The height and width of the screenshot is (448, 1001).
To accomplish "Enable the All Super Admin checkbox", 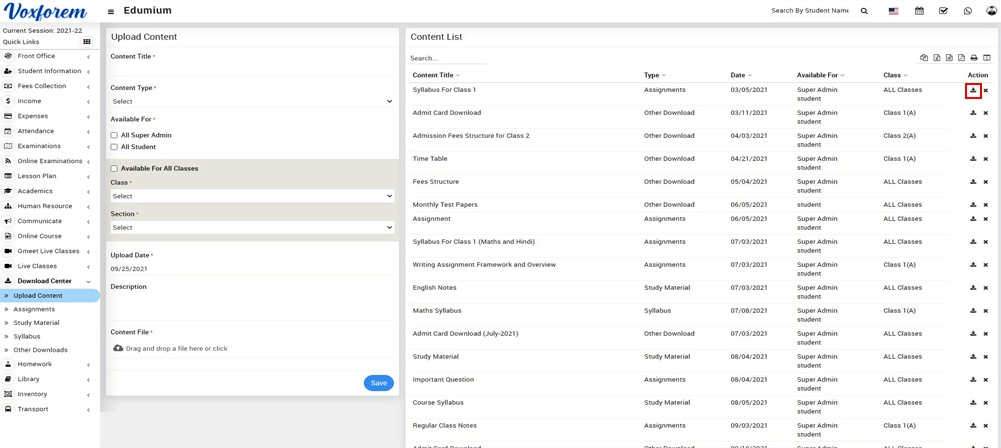I will (x=114, y=135).
